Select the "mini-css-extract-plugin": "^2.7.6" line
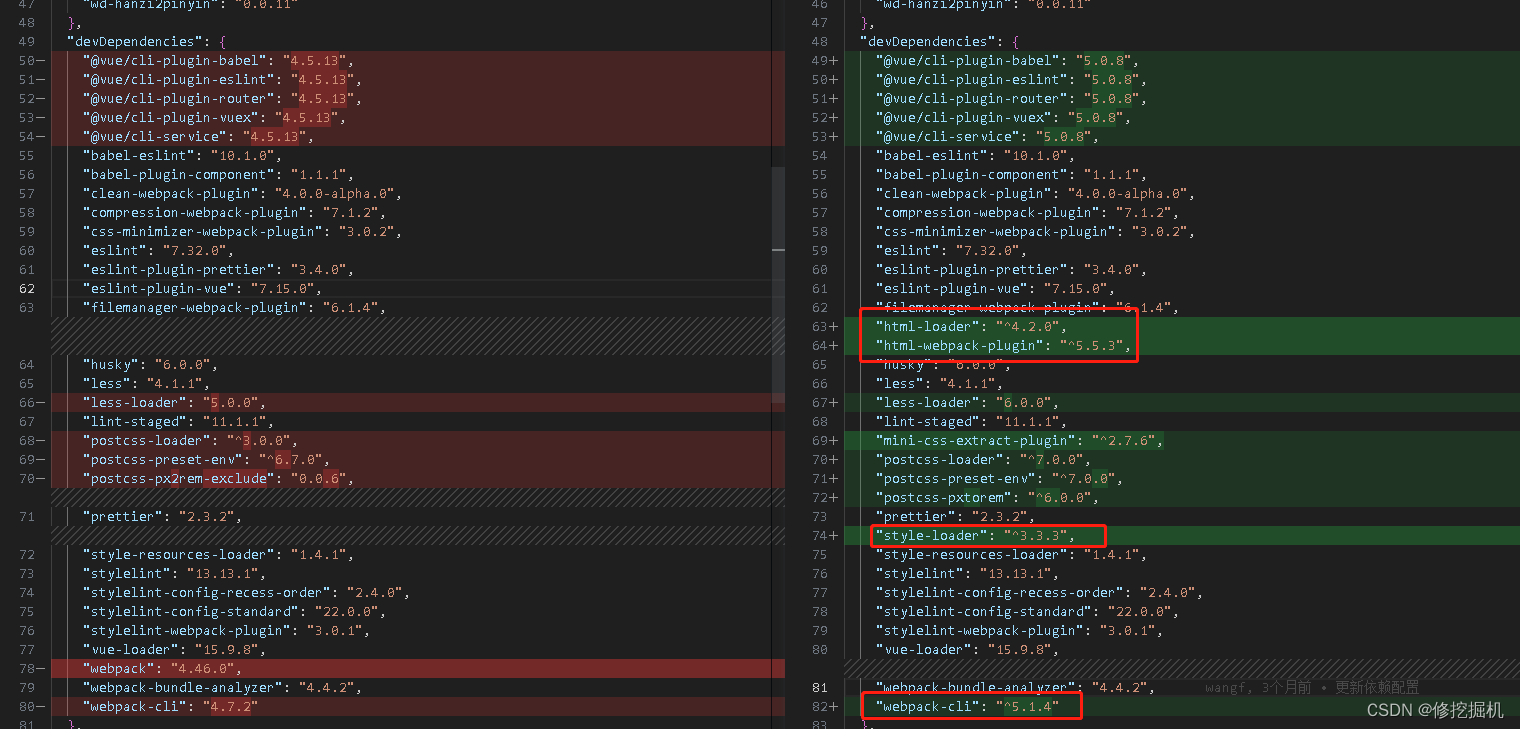This screenshot has height=729, width=1520. point(1182,441)
